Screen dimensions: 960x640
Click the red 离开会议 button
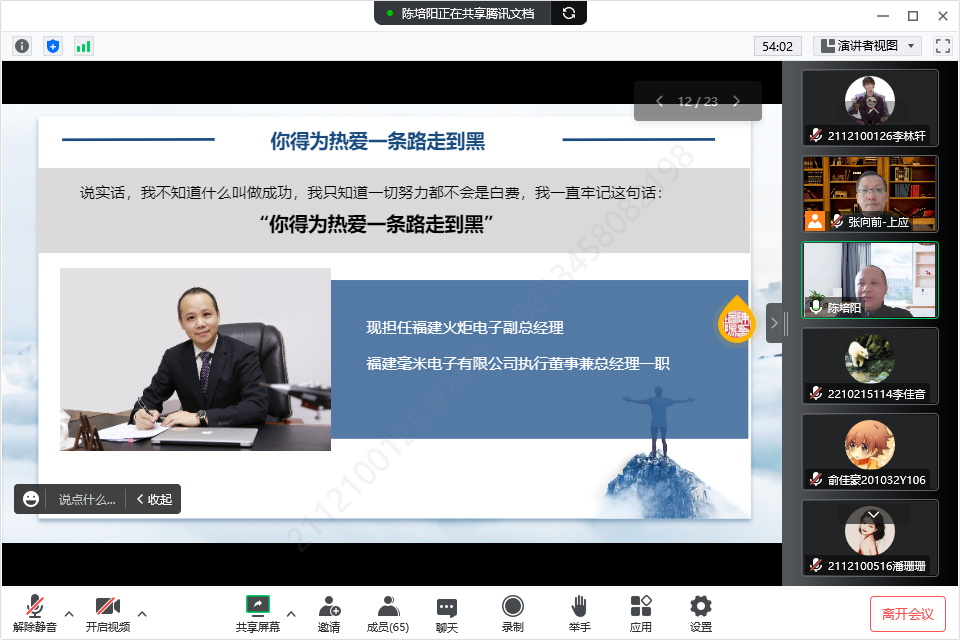pos(907,613)
